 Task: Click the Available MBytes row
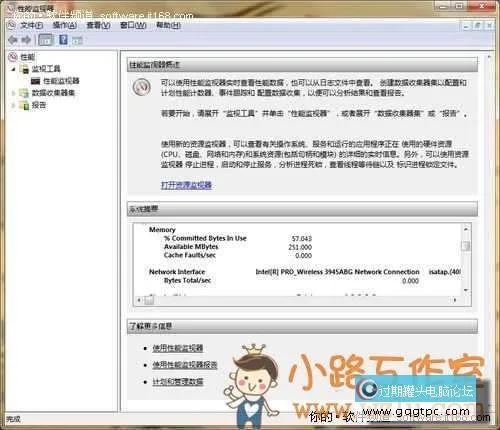(238, 247)
